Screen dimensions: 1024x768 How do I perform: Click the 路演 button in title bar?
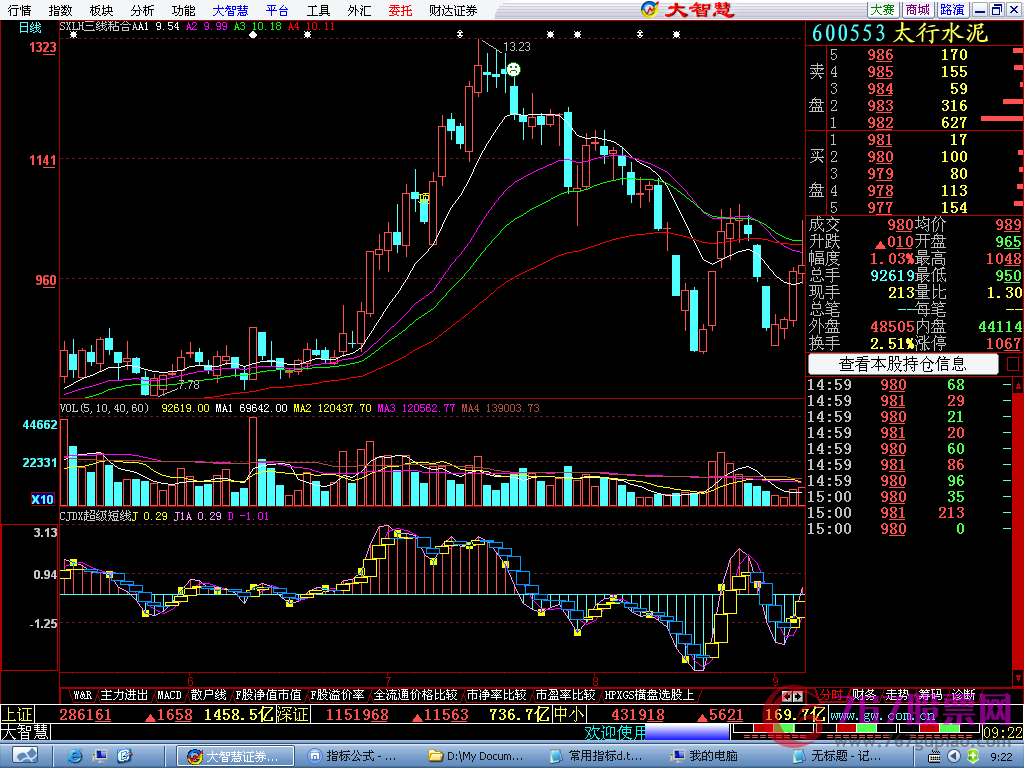952,10
